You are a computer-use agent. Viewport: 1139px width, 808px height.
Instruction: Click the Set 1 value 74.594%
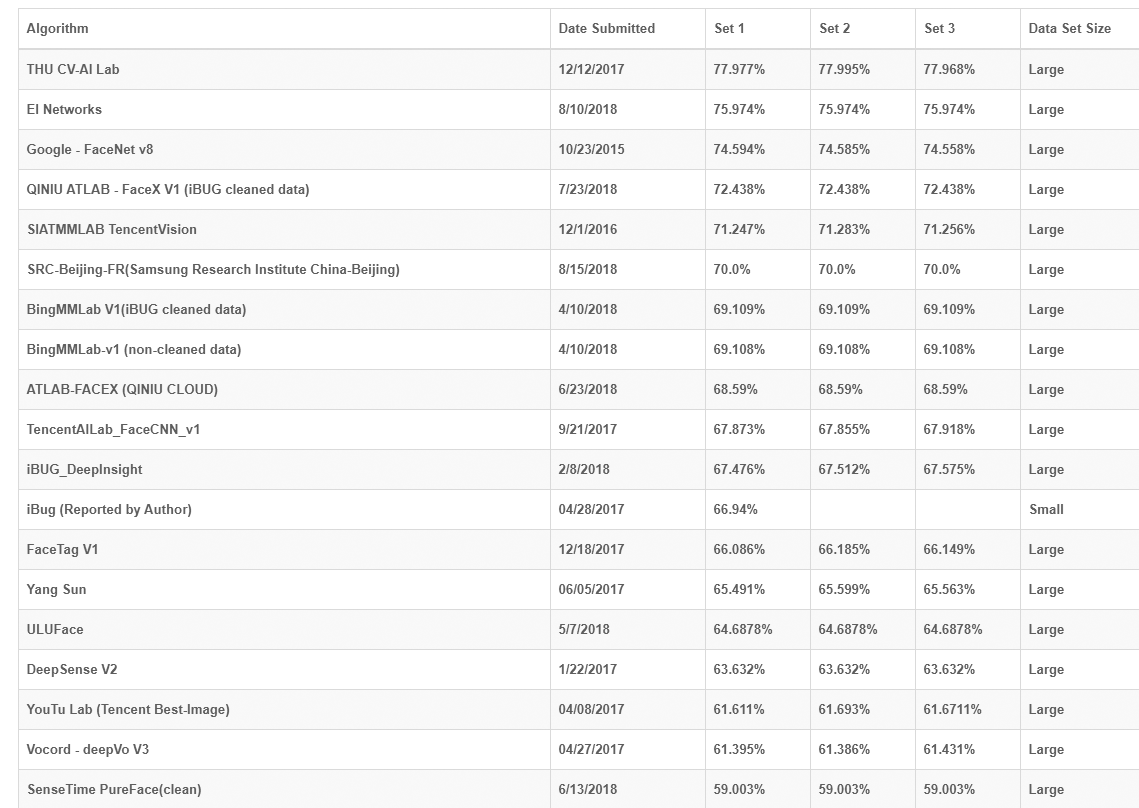739,149
